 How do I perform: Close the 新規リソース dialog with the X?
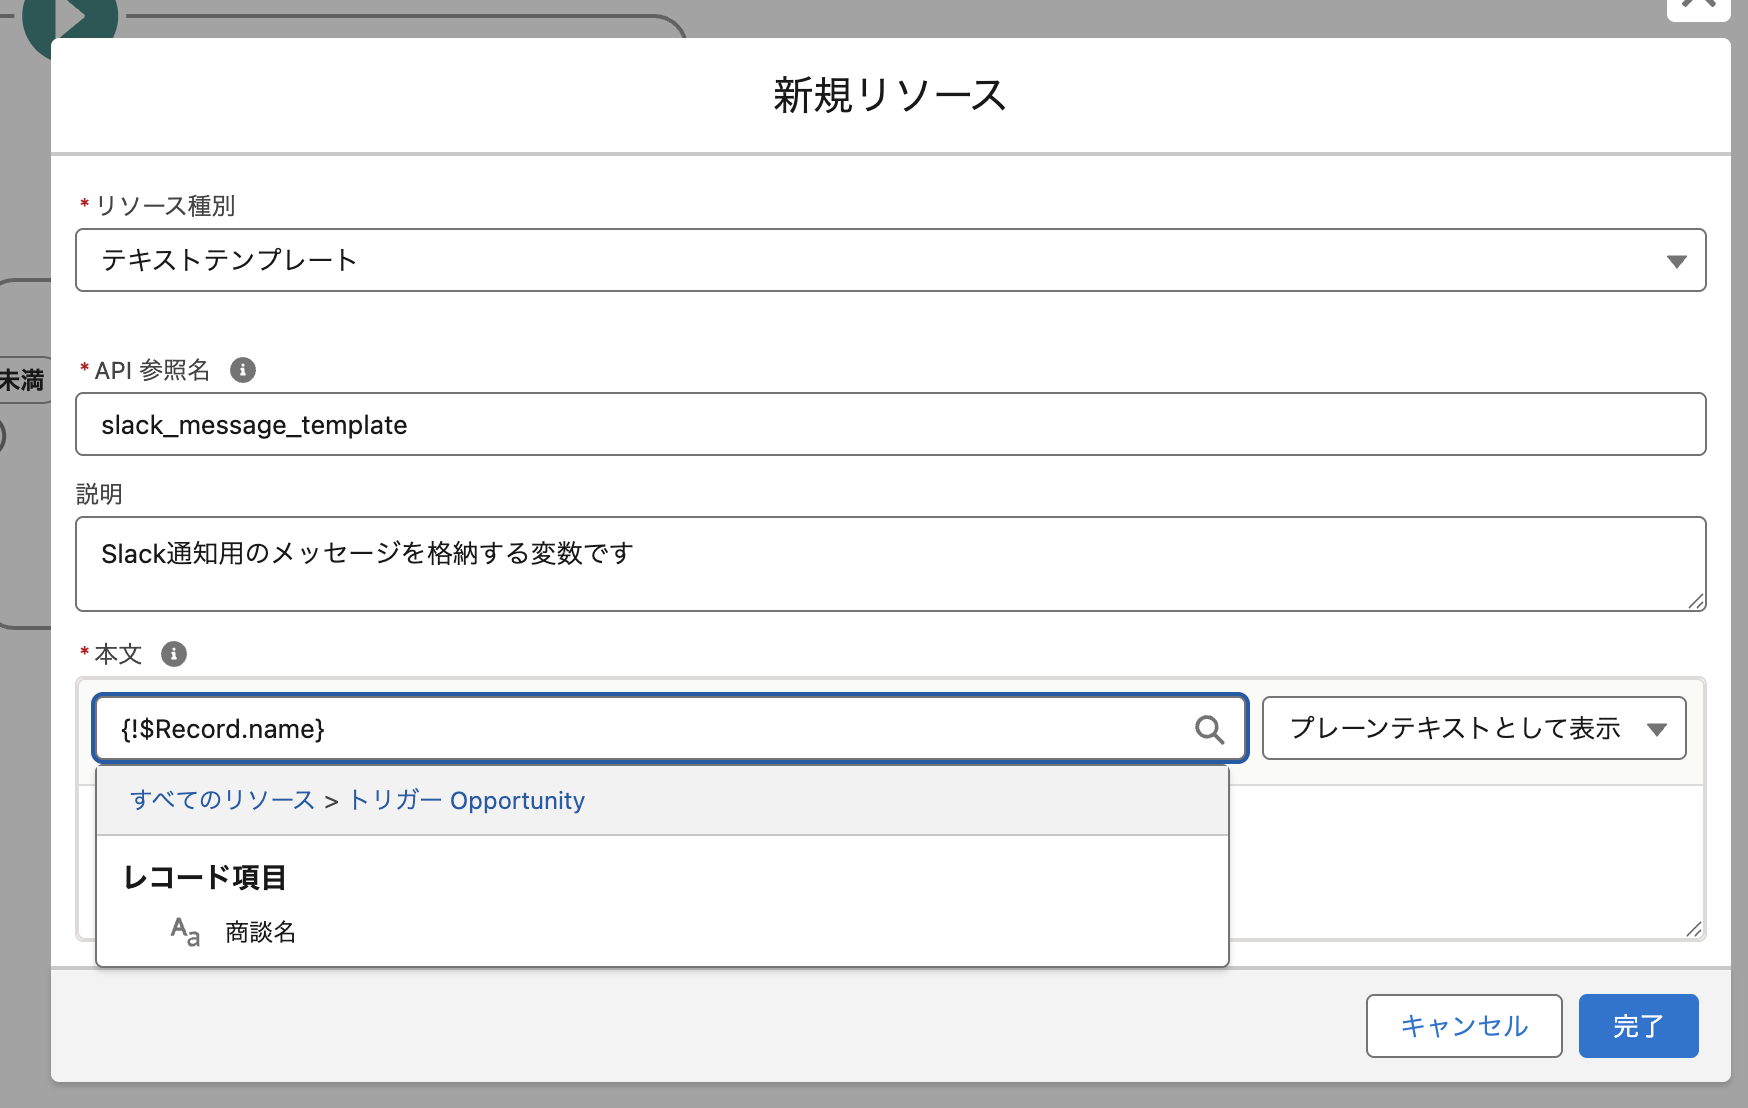click(x=1698, y=7)
